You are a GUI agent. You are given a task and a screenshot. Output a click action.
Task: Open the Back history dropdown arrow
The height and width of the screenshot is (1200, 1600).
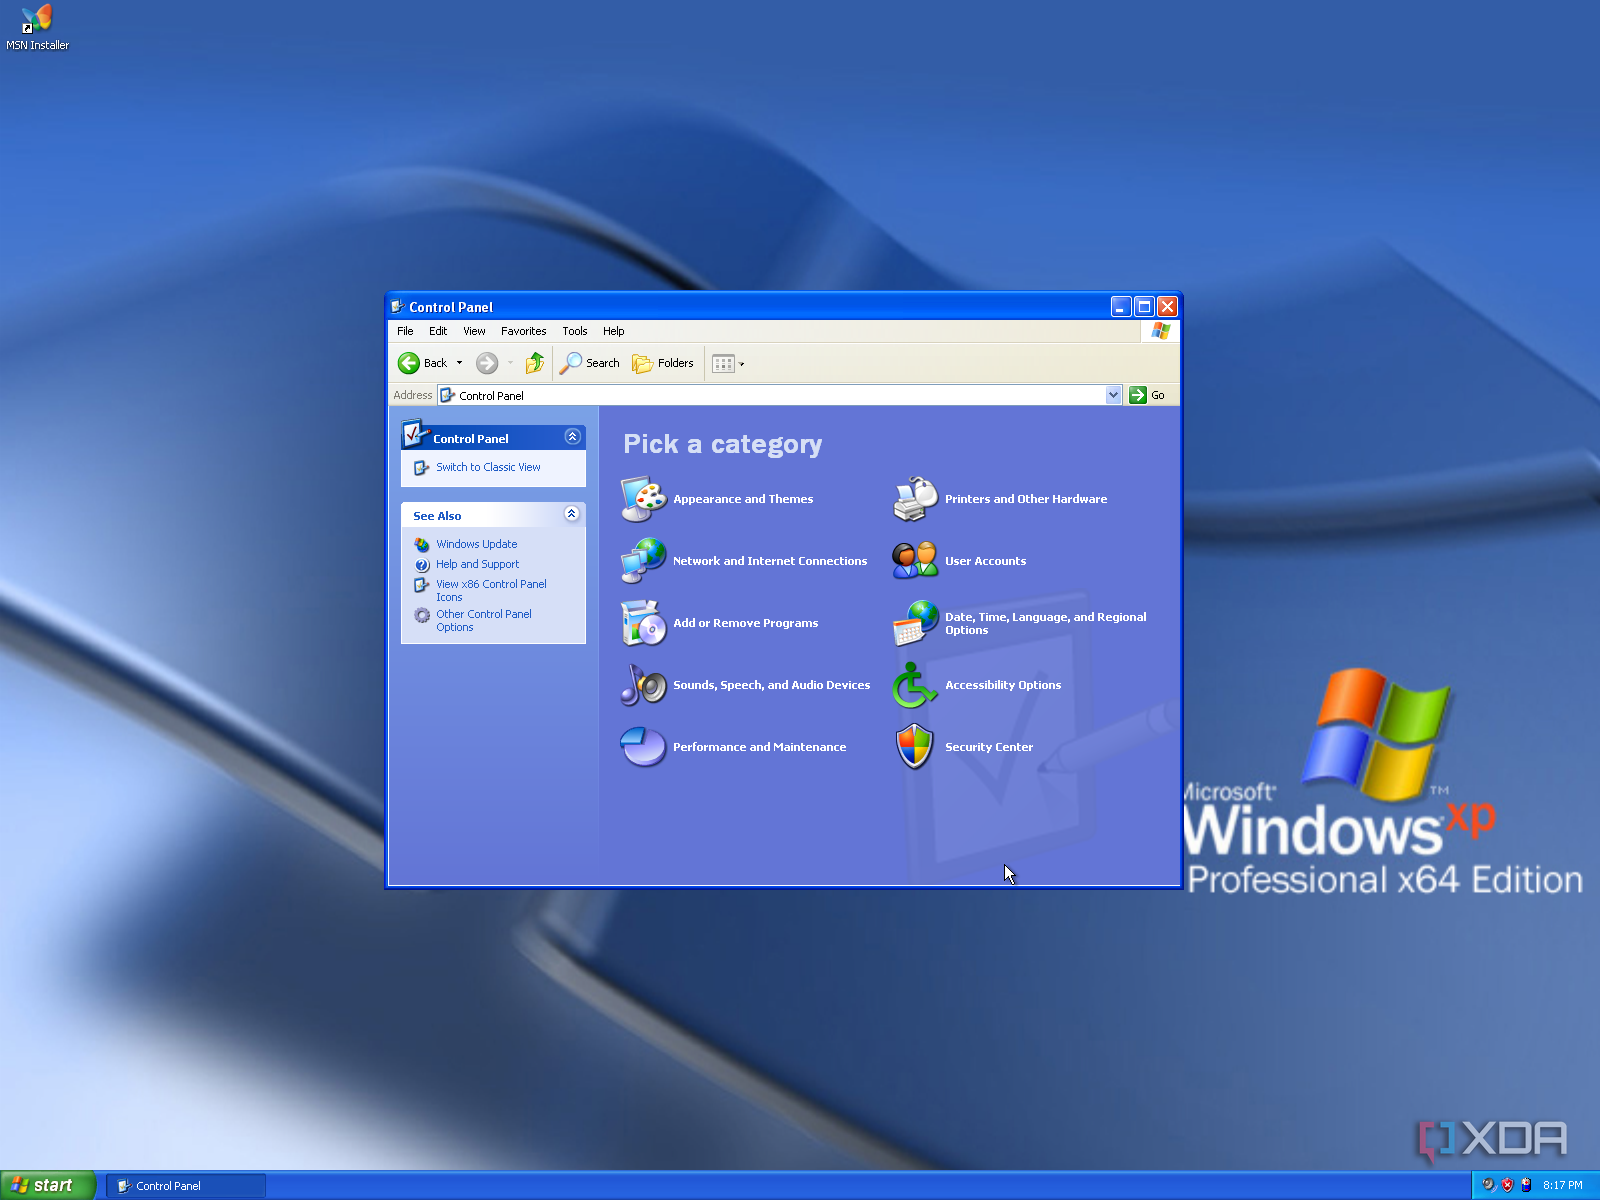click(460, 363)
